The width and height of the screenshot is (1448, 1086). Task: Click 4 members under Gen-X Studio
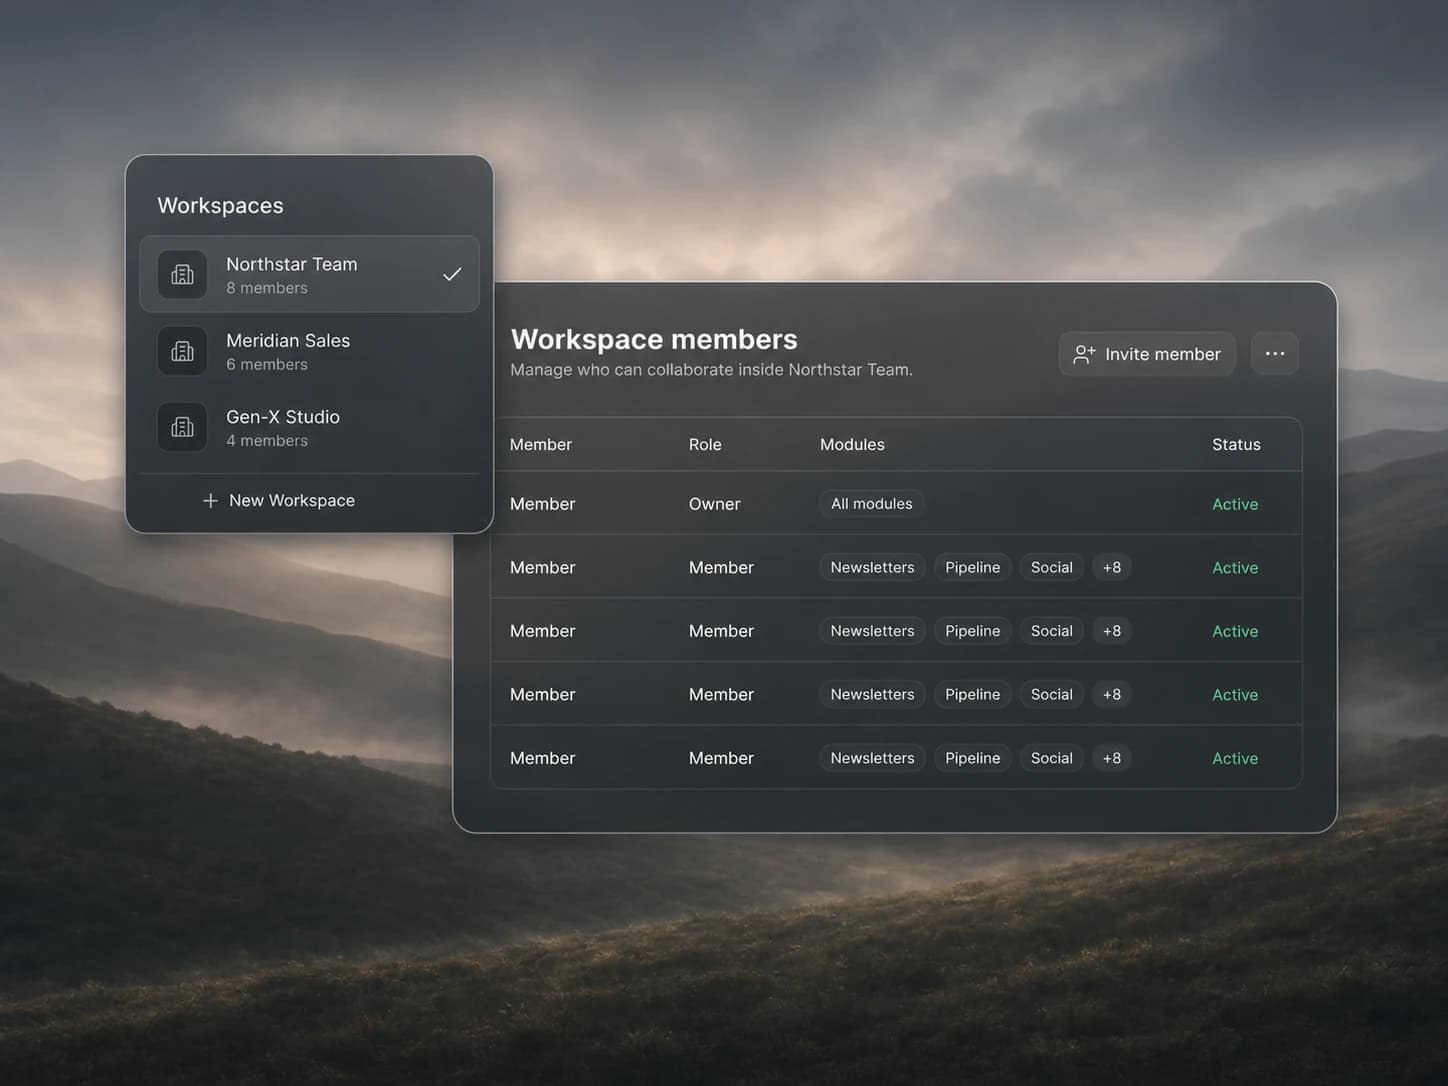(267, 441)
